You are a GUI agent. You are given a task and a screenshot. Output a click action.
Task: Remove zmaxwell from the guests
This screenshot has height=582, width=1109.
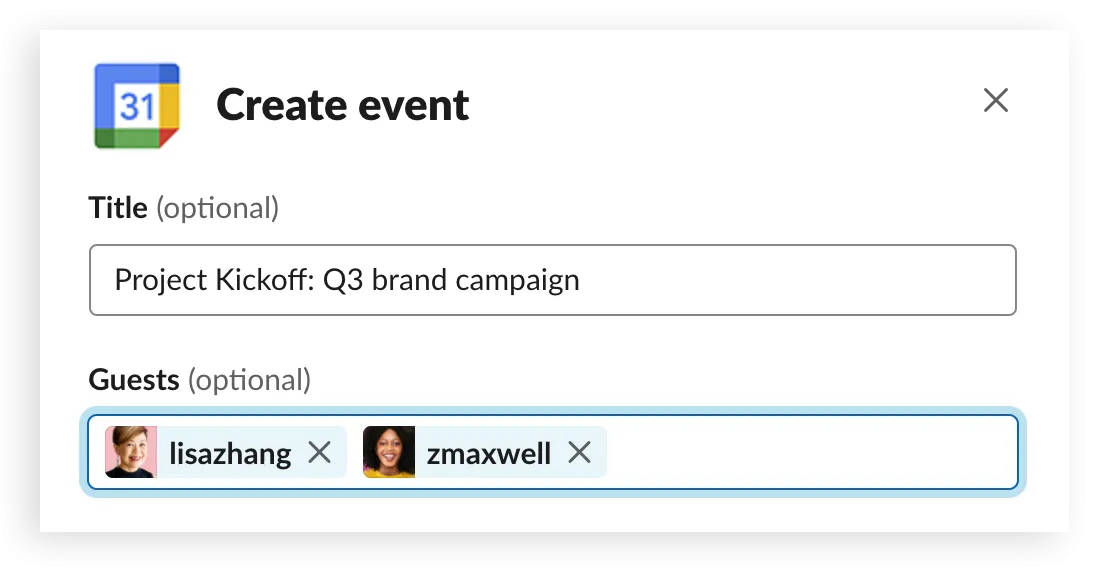point(579,453)
